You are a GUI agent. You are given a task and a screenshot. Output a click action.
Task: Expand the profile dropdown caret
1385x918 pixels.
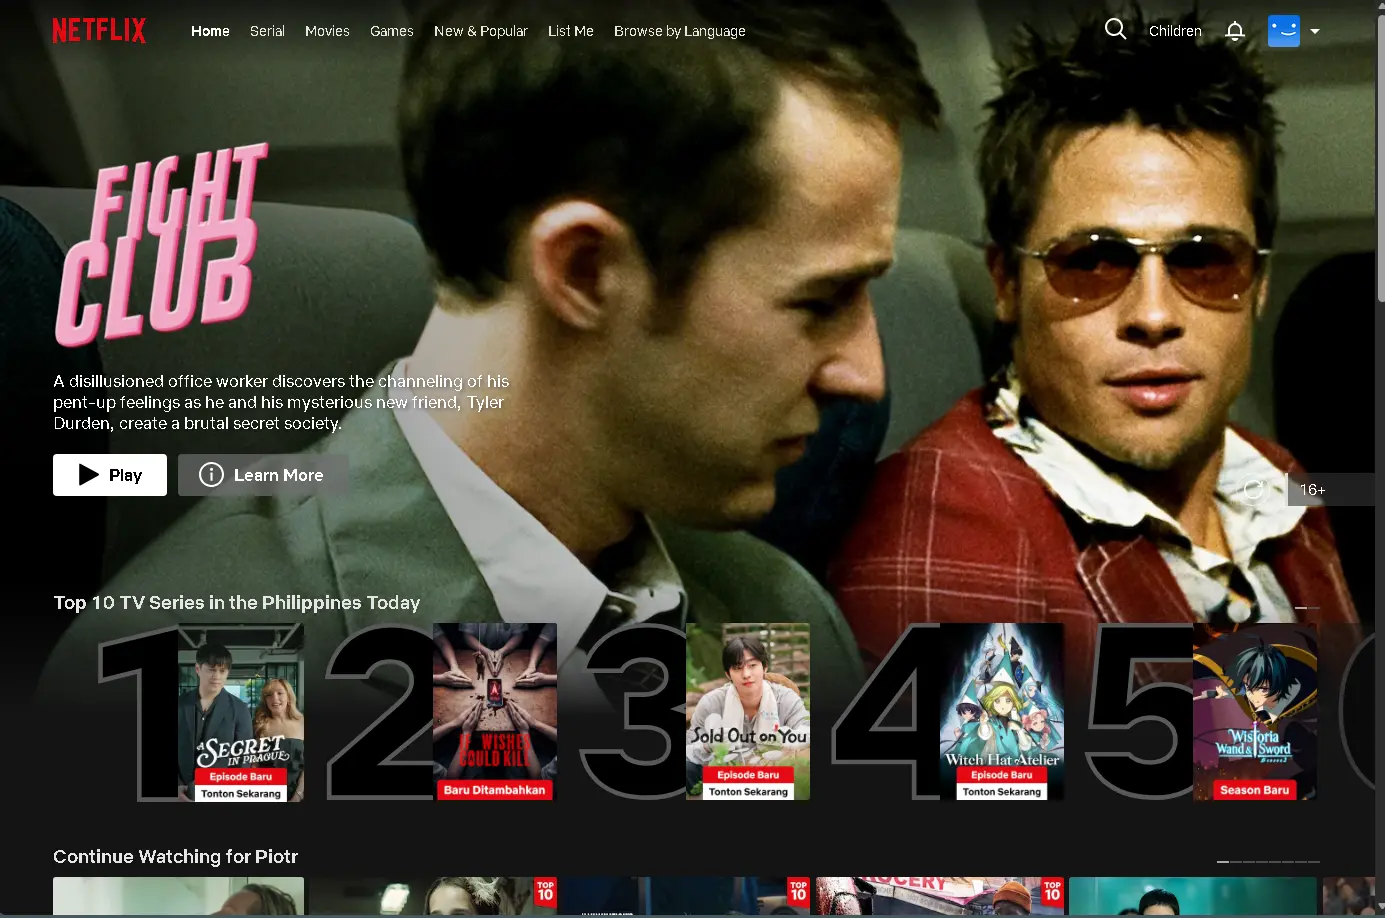[1315, 31]
